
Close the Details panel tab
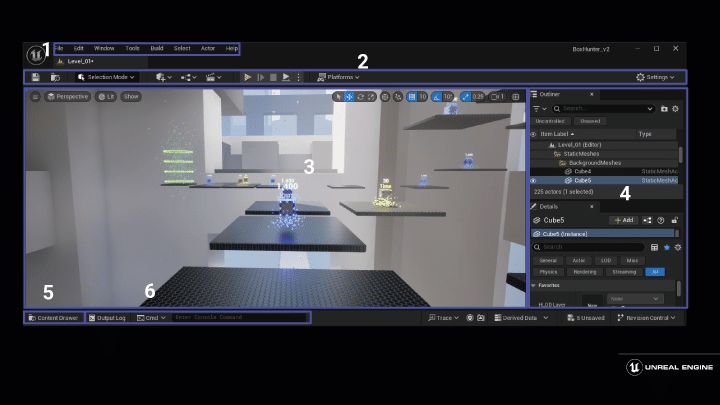tap(591, 207)
